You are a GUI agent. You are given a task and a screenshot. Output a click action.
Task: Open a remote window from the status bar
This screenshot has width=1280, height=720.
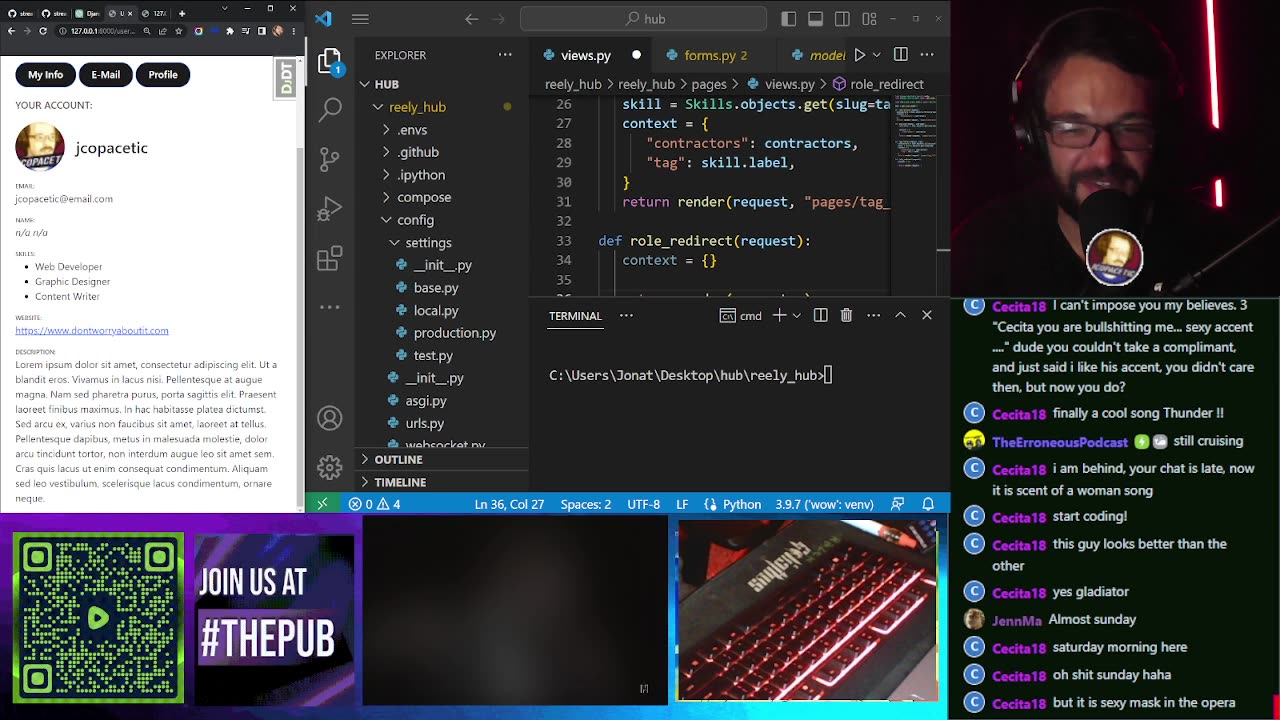(322, 504)
